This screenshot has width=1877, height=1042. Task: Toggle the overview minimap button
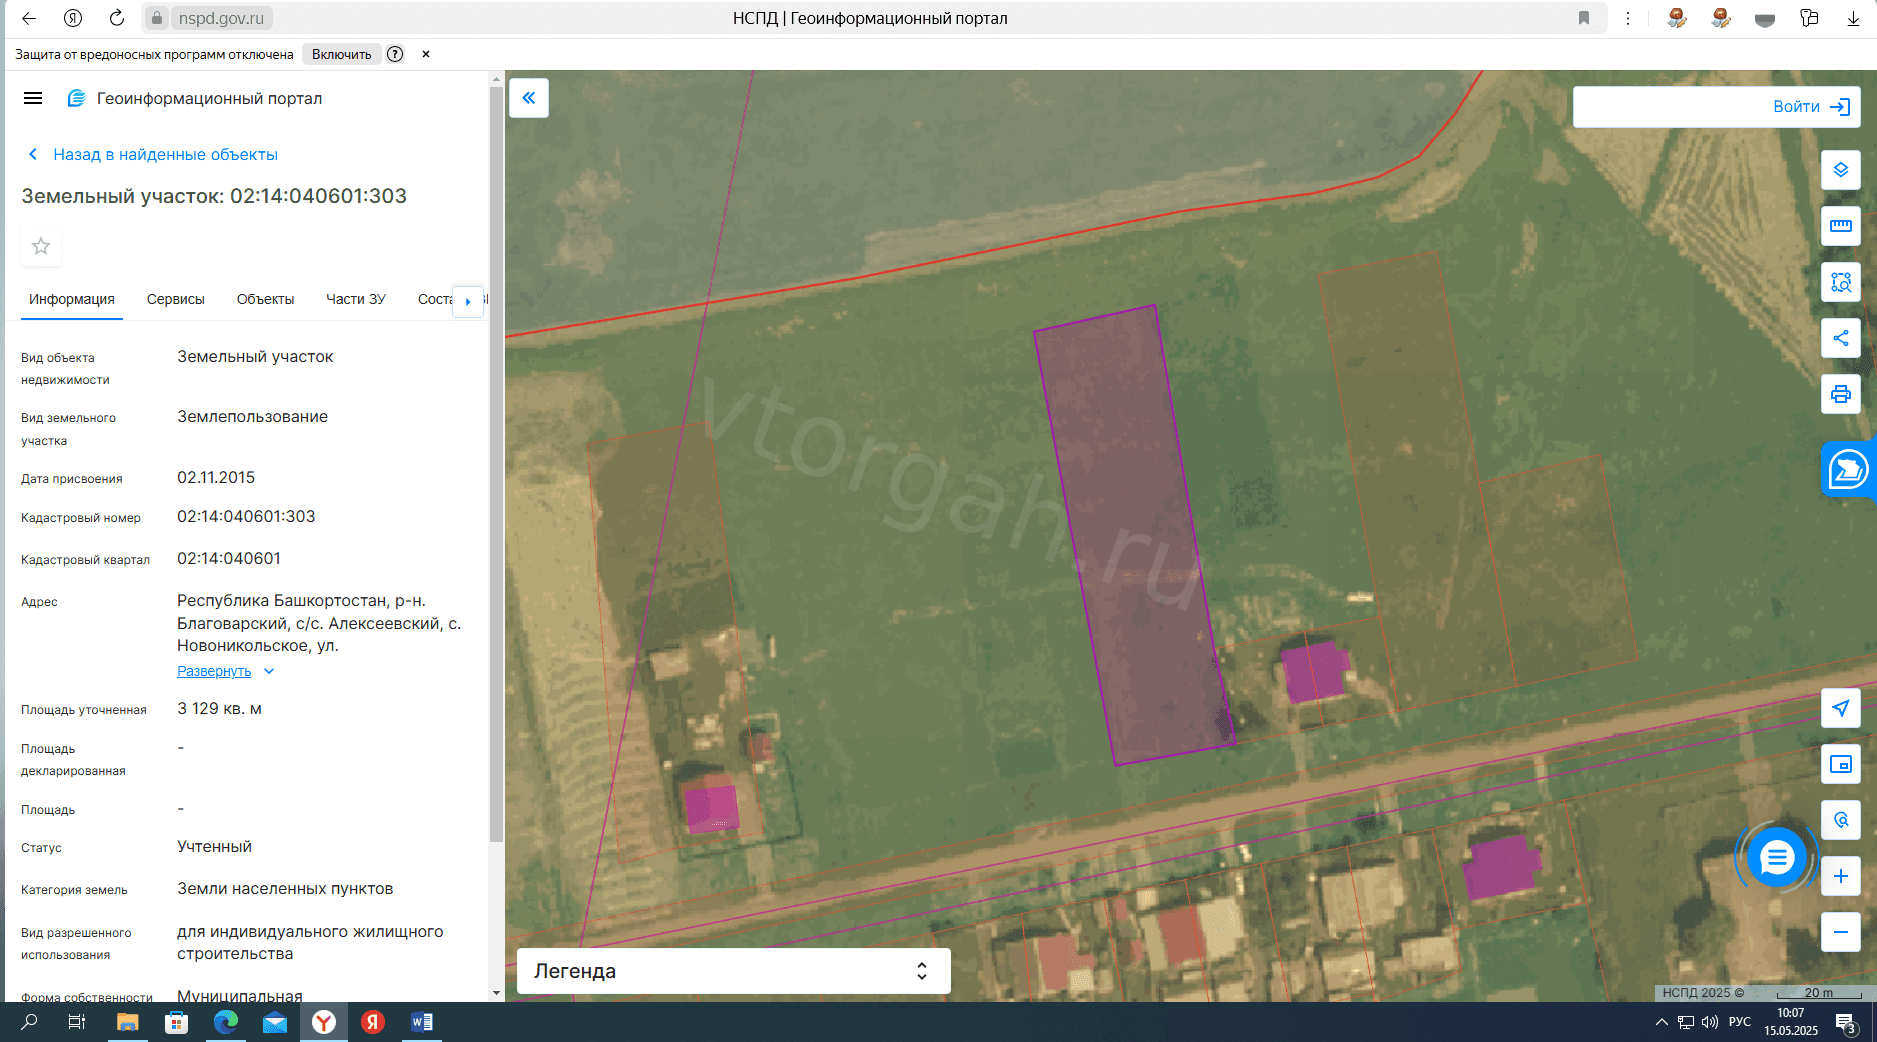1841,764
